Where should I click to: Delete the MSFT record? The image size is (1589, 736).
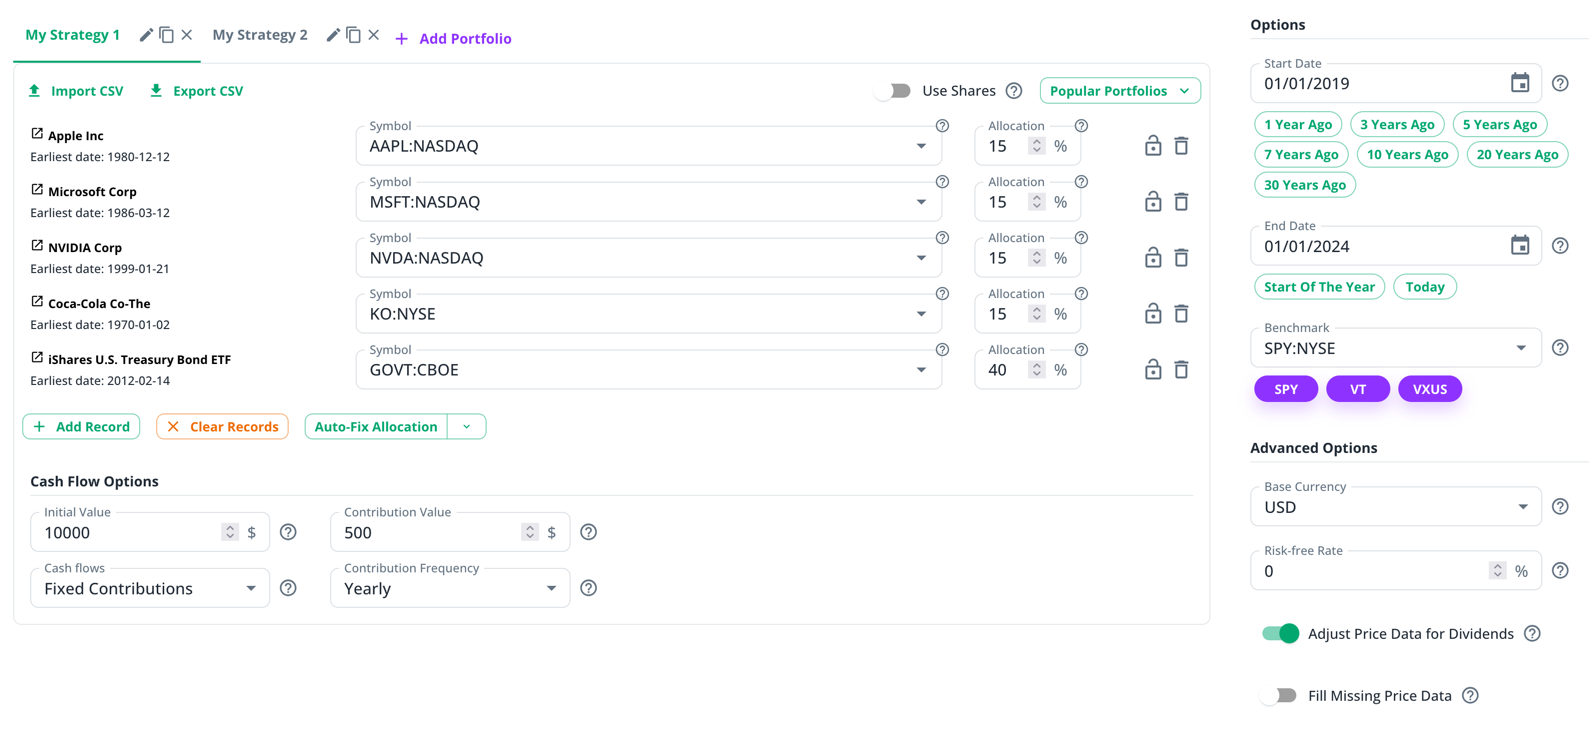[x=1181, y=202]
